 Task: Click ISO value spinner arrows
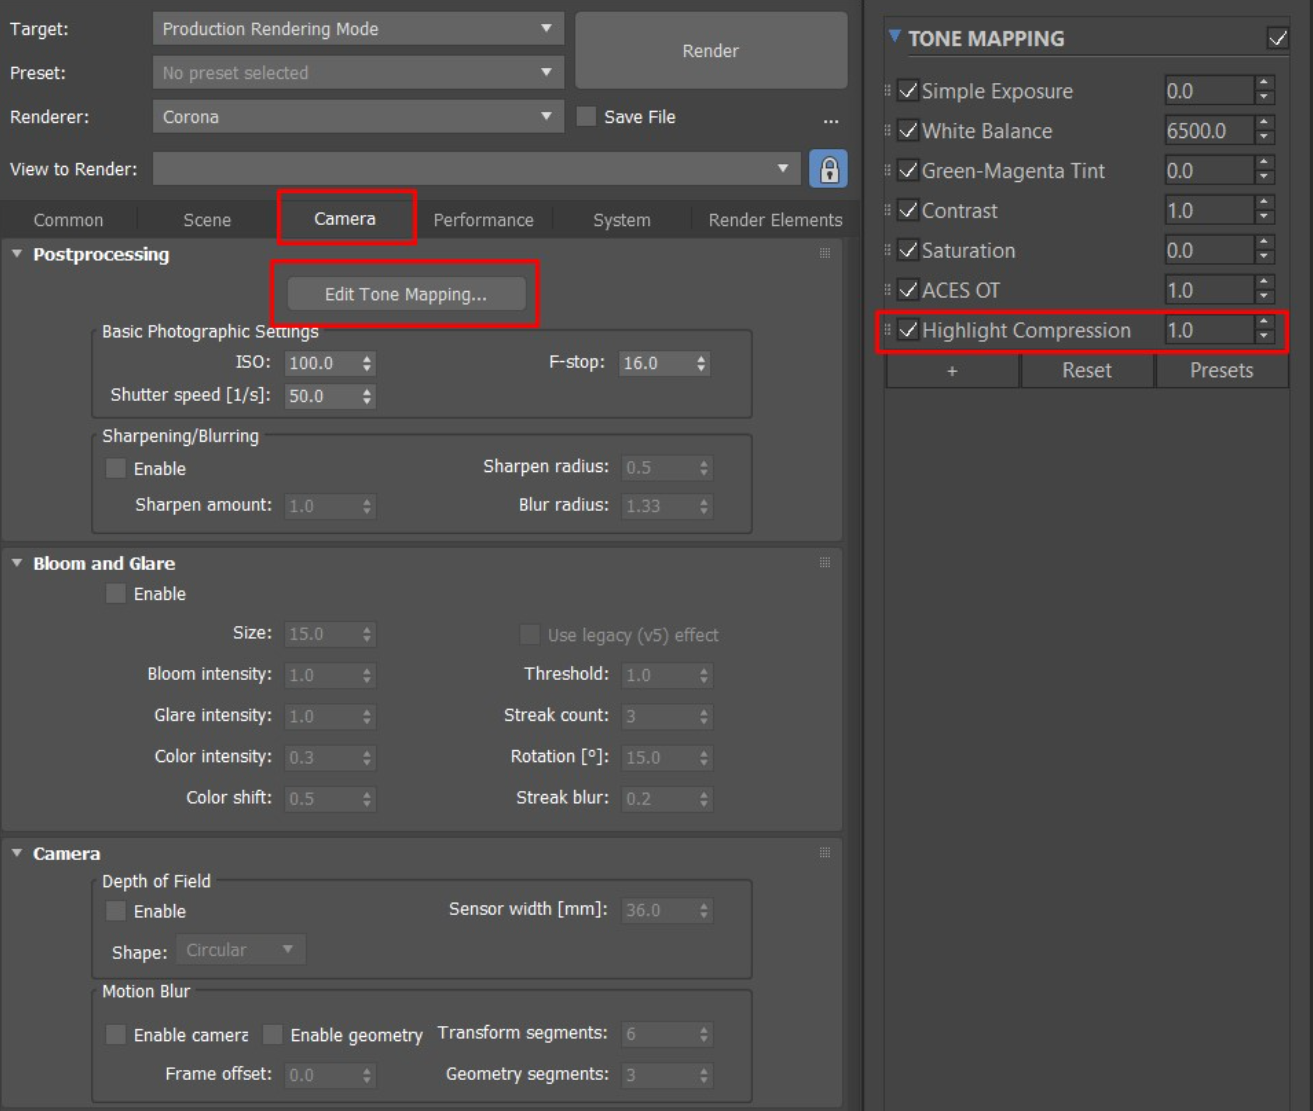tap(367, 363)
